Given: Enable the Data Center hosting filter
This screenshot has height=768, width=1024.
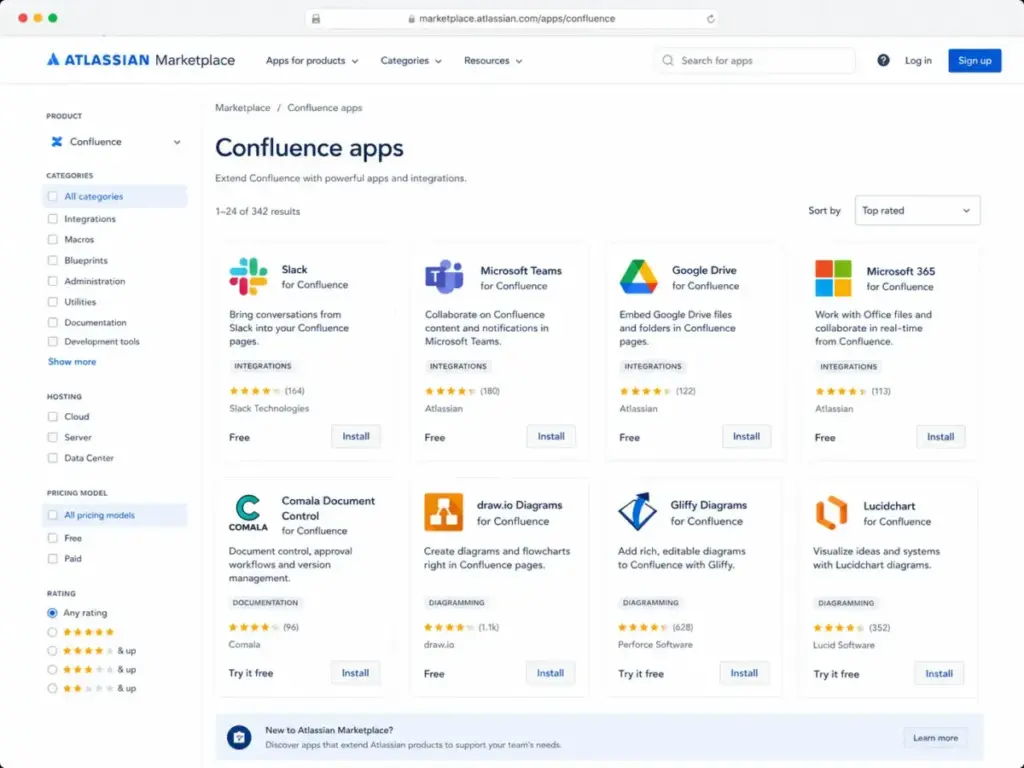Looking at the screenshot, I should 53,458.
